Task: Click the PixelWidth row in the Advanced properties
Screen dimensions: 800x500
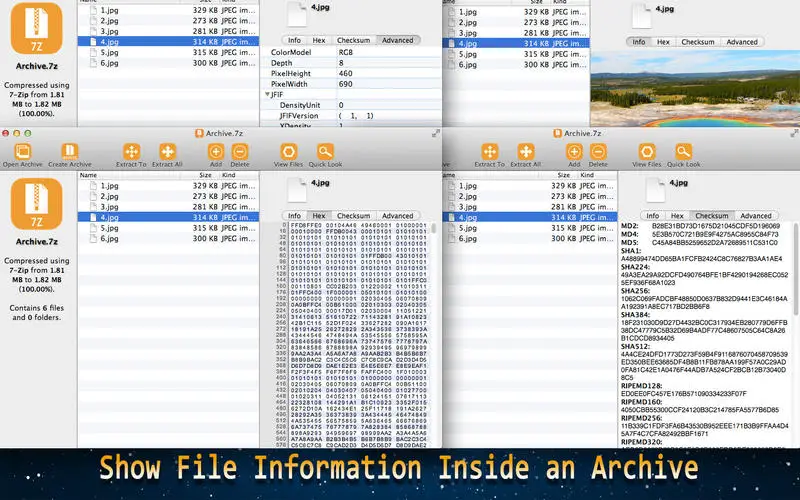Action: (351, 84)
